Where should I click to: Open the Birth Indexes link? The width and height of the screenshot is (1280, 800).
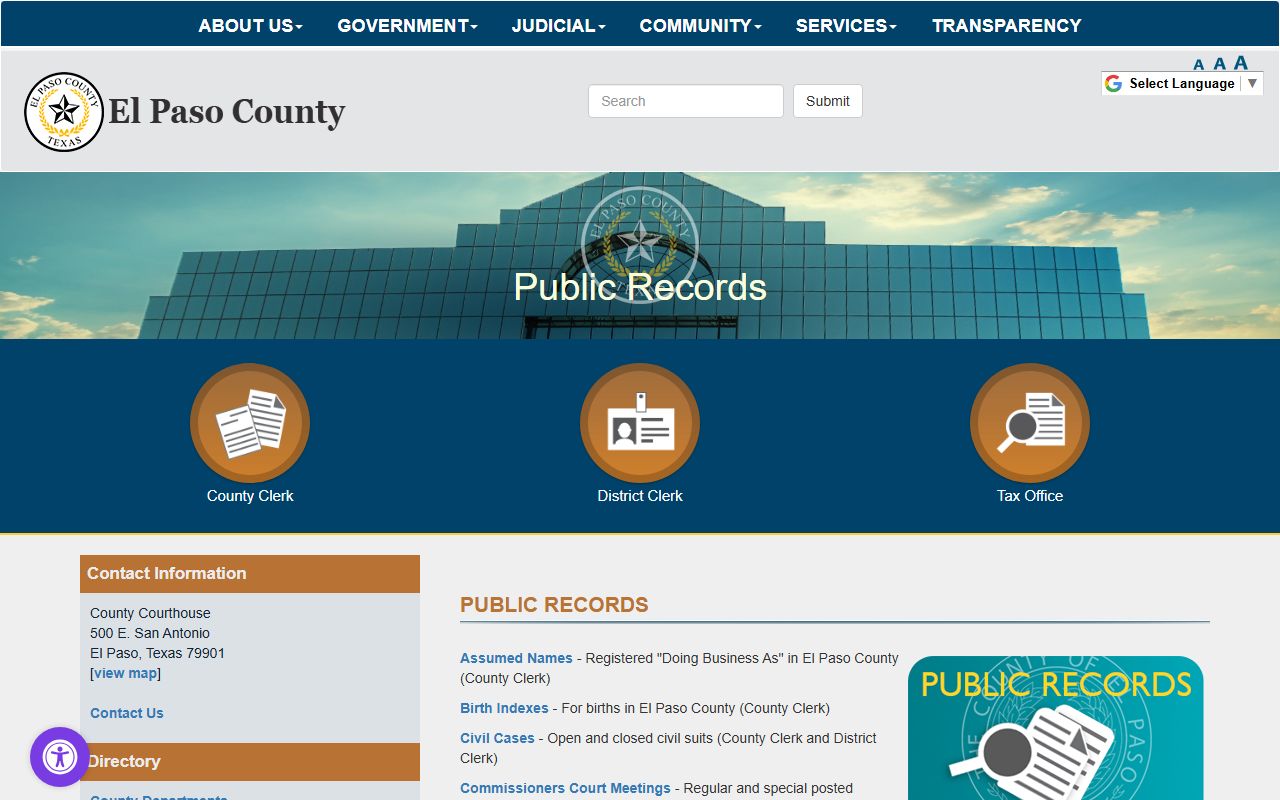click(x=504, y=708)
